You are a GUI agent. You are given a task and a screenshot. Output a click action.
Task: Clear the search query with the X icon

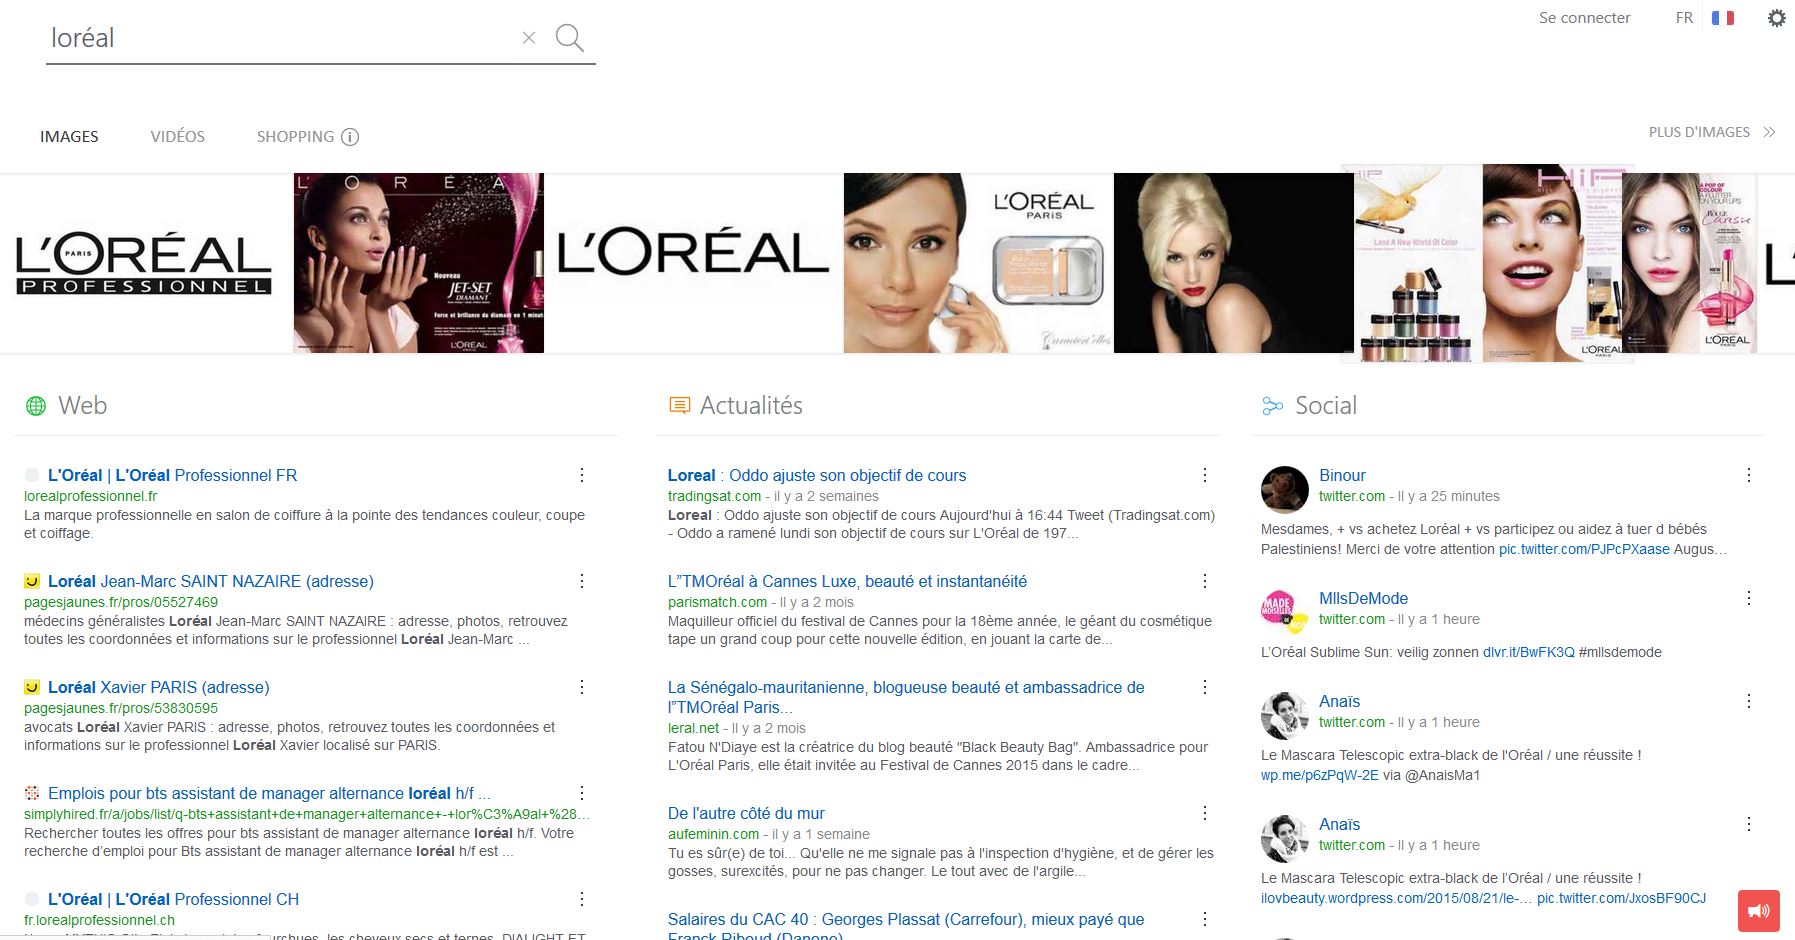(x=529, y=38)
